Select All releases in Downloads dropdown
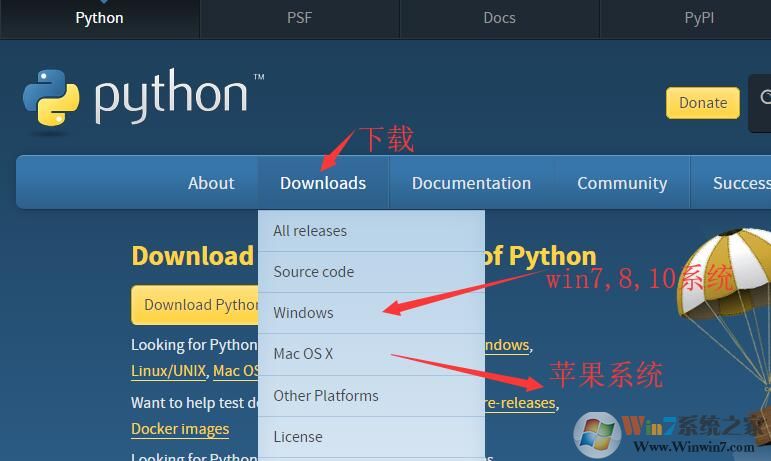Viewport: 771px width, 461px height. pos(371,231)
